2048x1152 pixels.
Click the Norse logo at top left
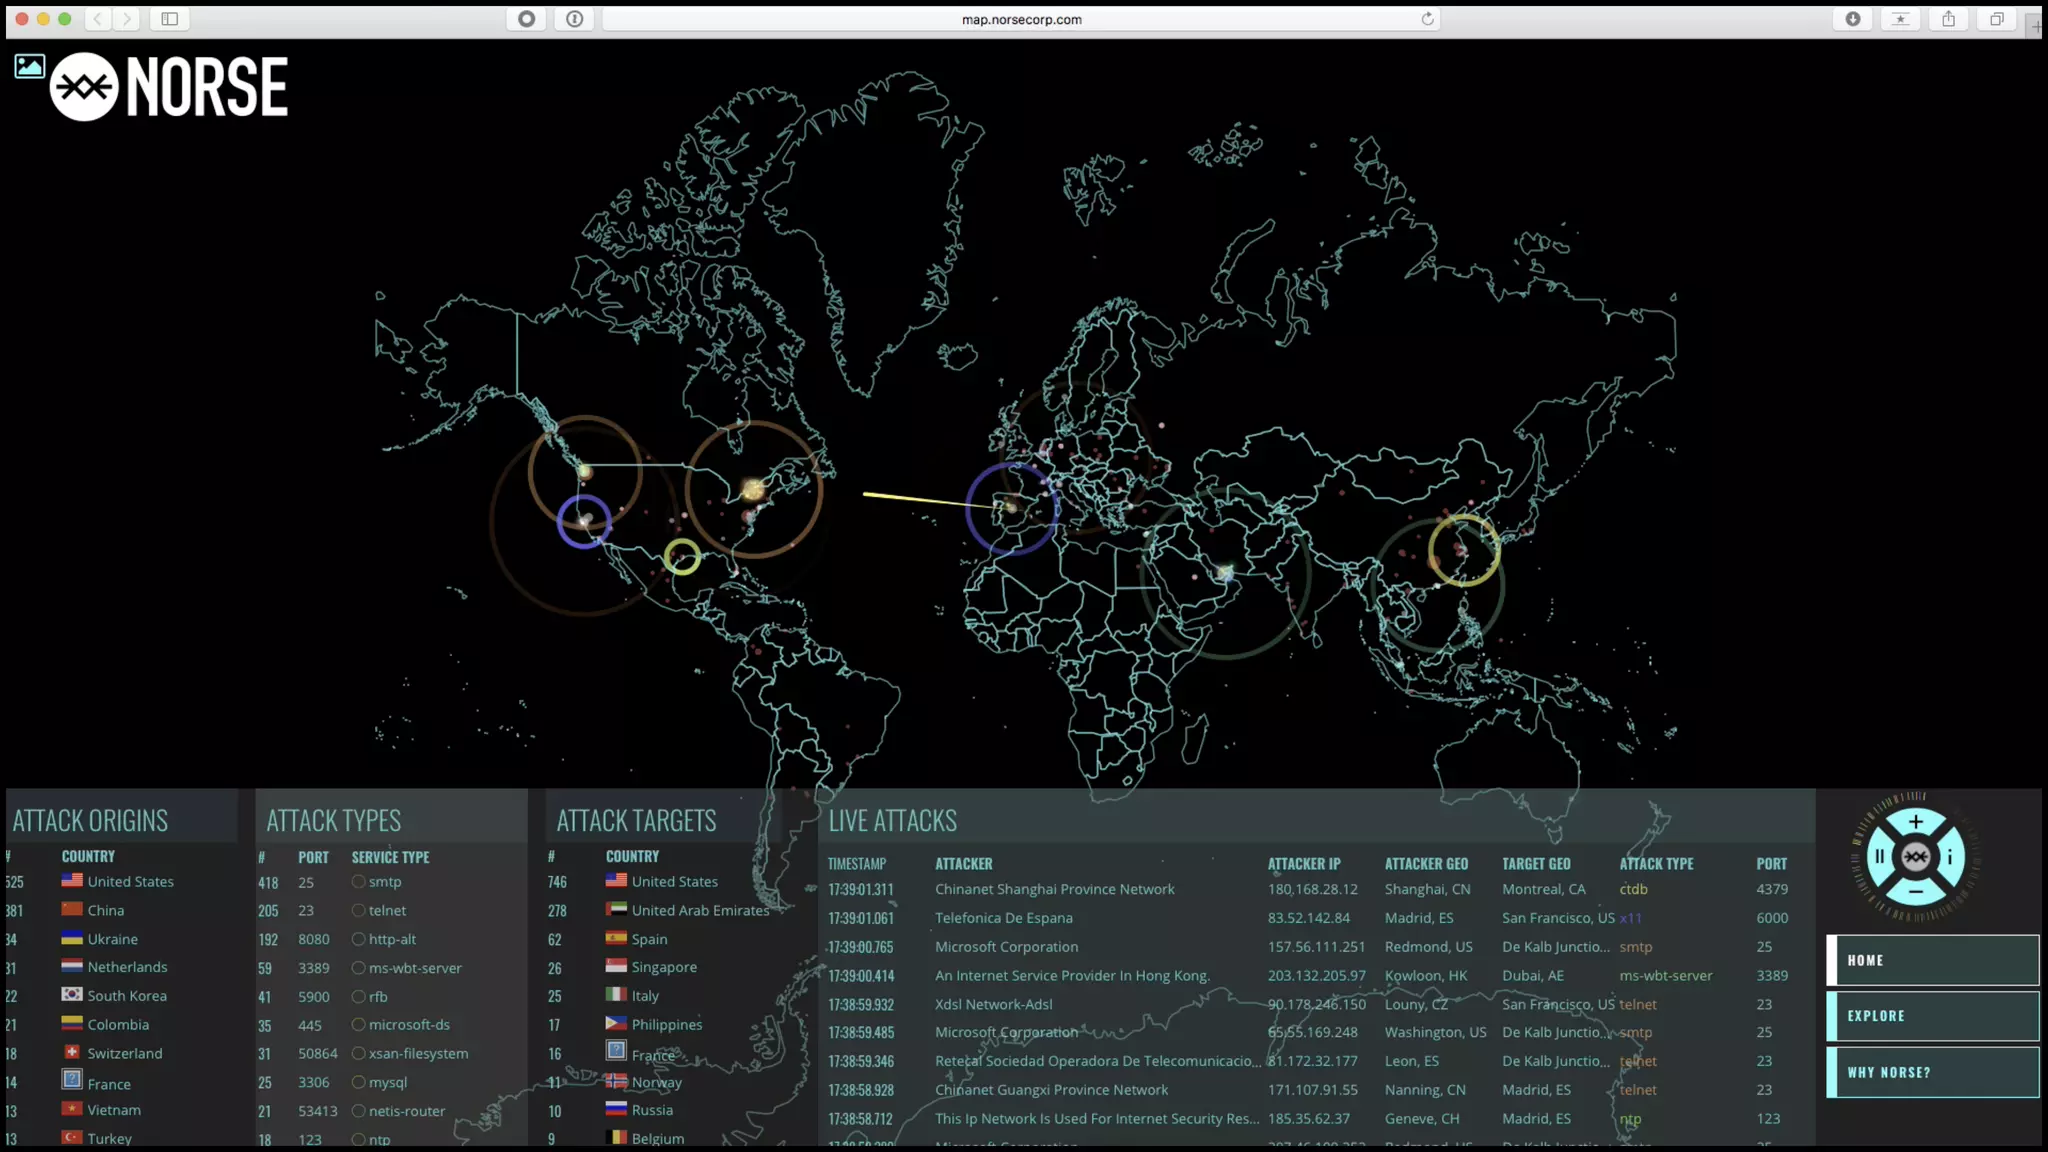170,87
